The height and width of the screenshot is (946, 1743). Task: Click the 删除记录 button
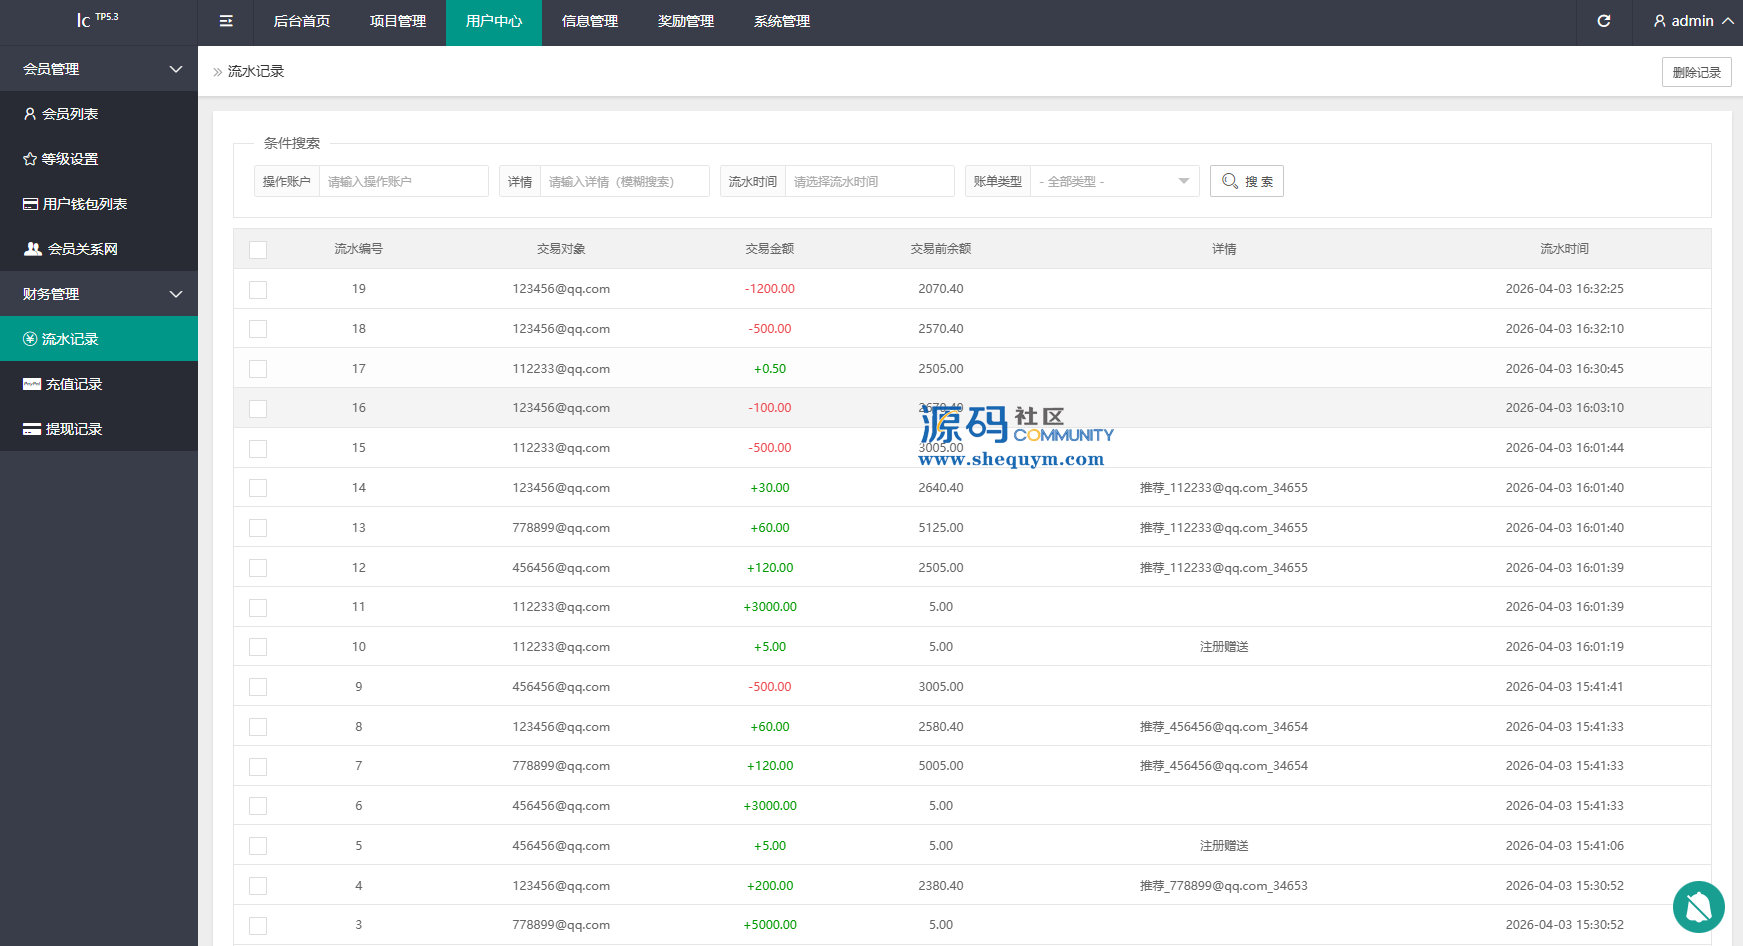[x=1696, y=72]
